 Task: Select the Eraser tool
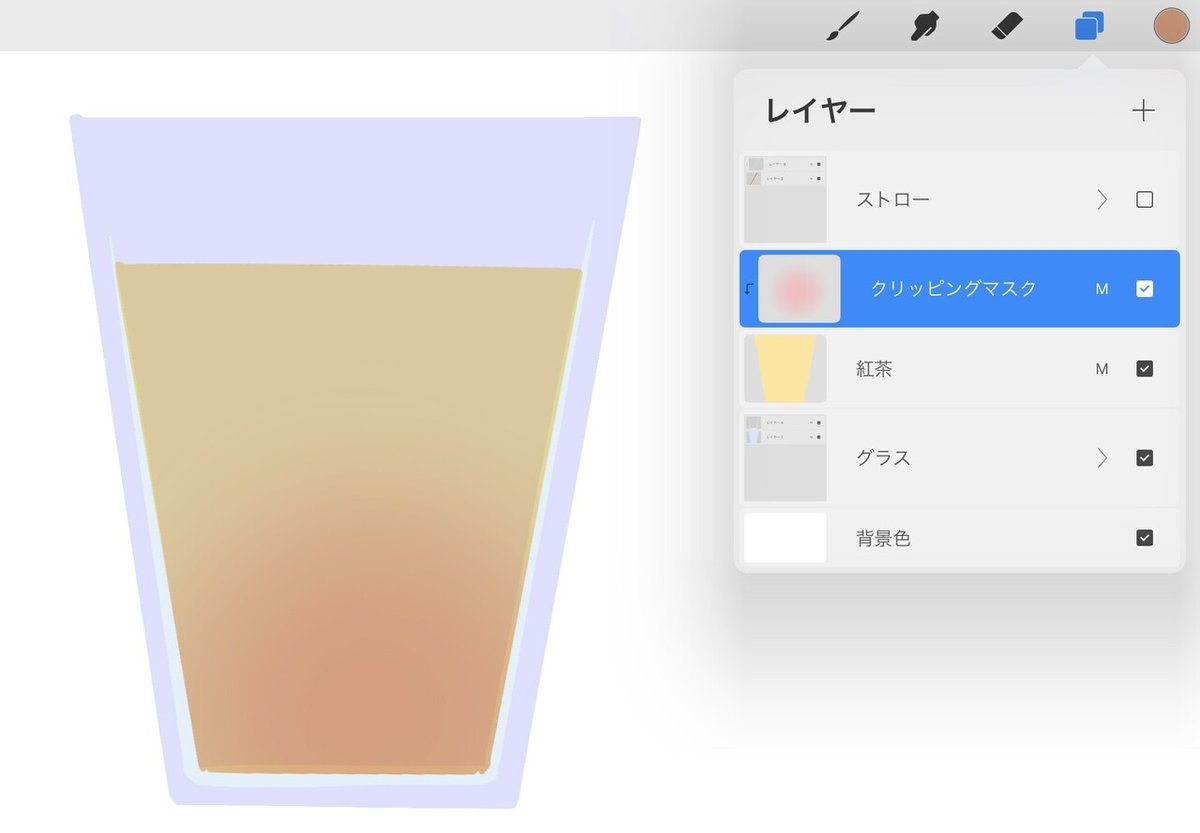pos(1006,27)
